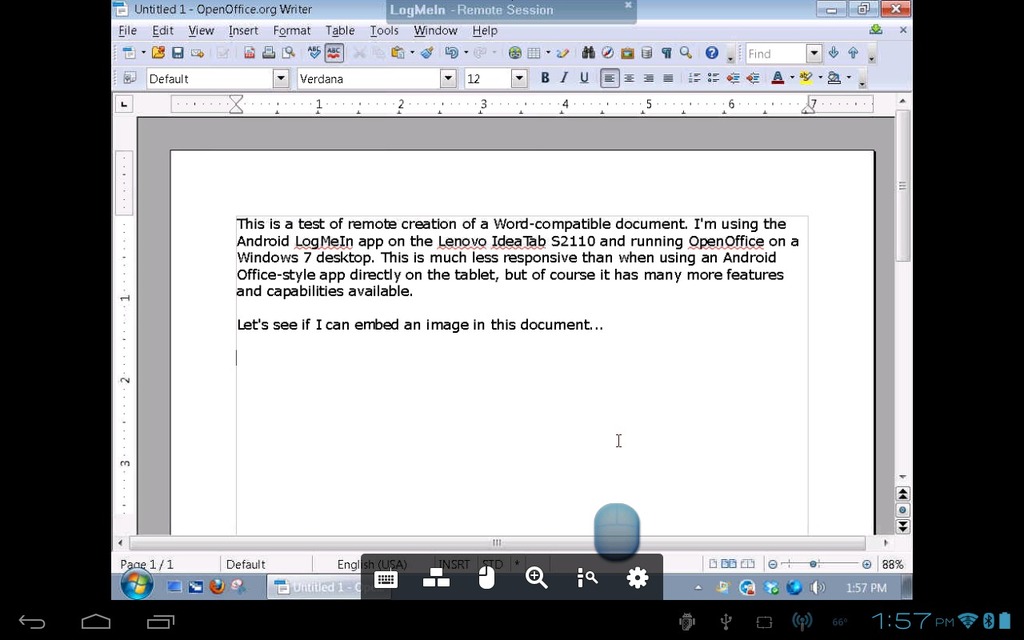1024x640 pixels.
Task: Align text left
Action: point(609,78)
